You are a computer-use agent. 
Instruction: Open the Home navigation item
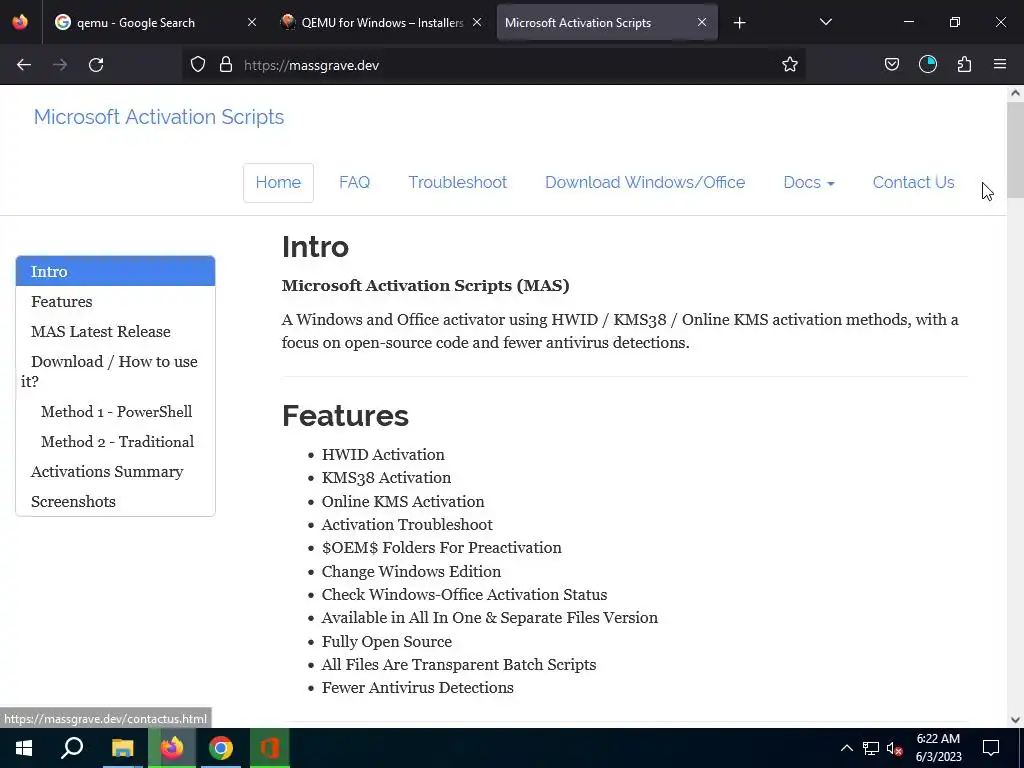click(278, 182)
